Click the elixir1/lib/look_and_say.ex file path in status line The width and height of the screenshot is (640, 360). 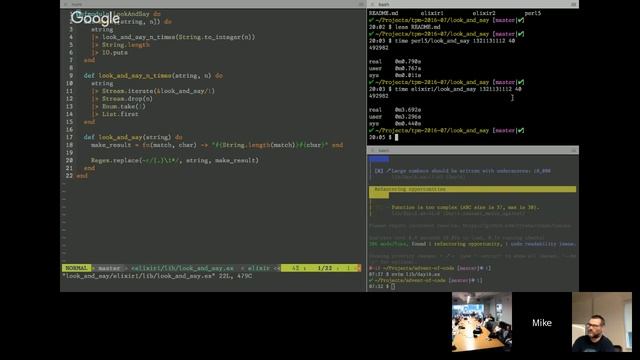pos(182,268)
